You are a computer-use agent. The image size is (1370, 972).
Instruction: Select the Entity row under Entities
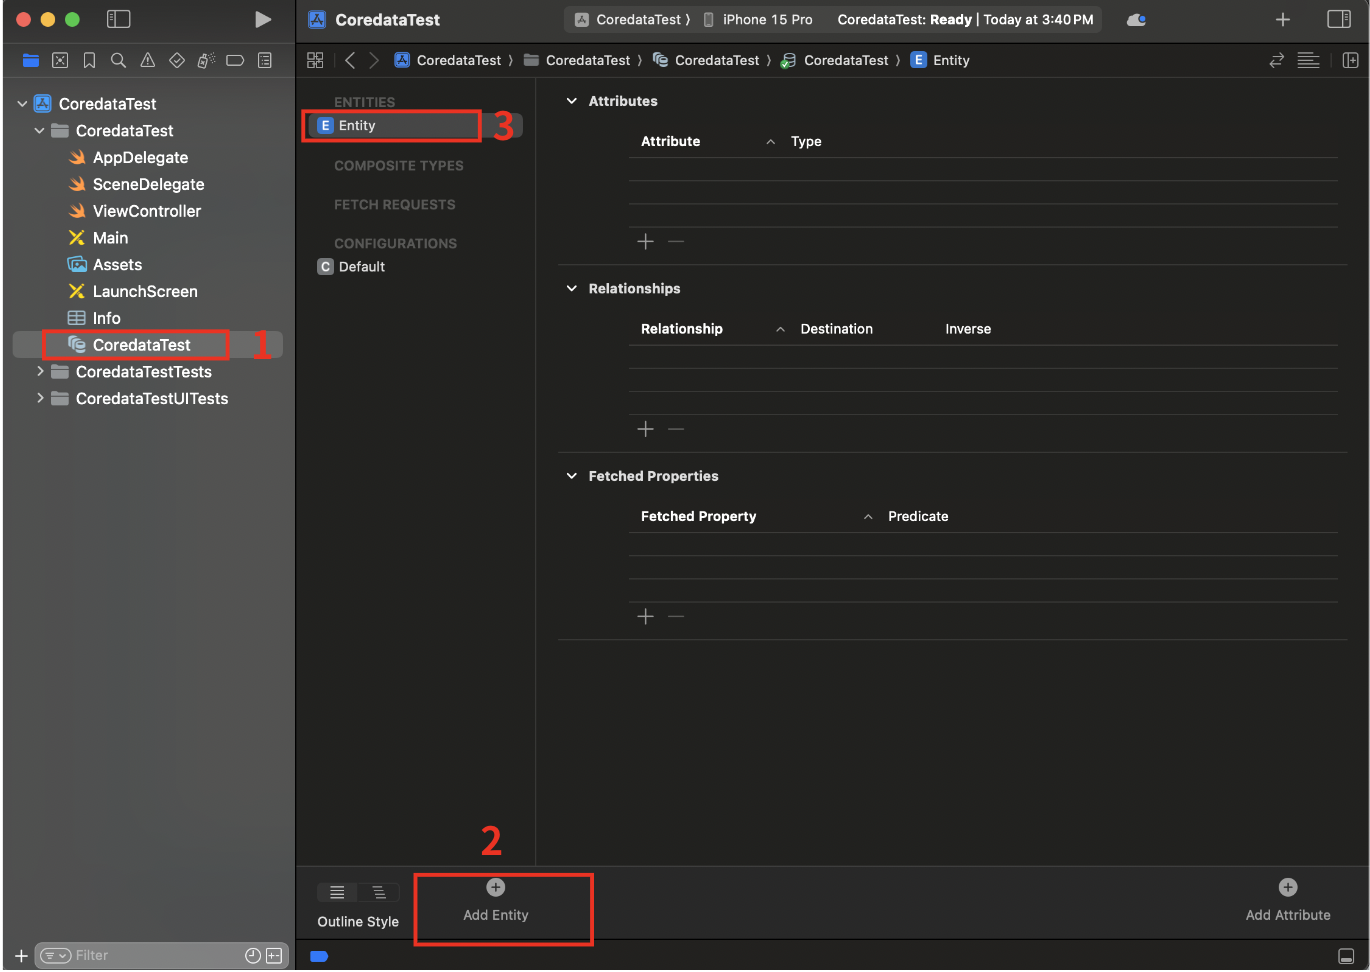[413, 126]
